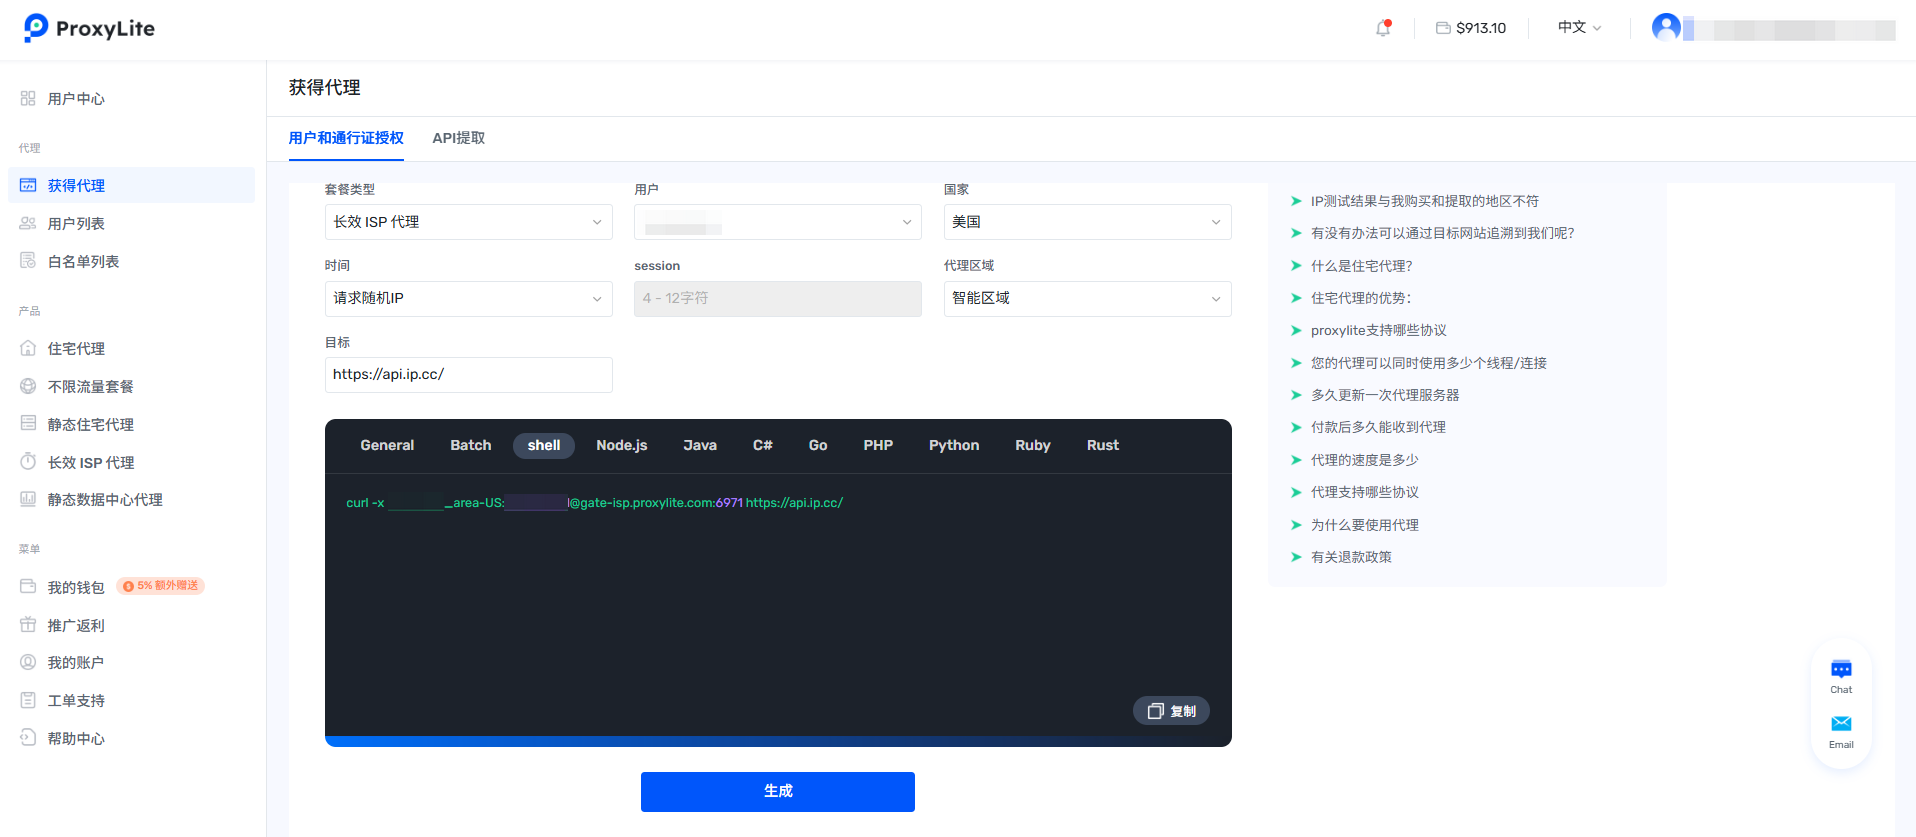Expand FAQ 住宅代理的优势

[1361, 298]
